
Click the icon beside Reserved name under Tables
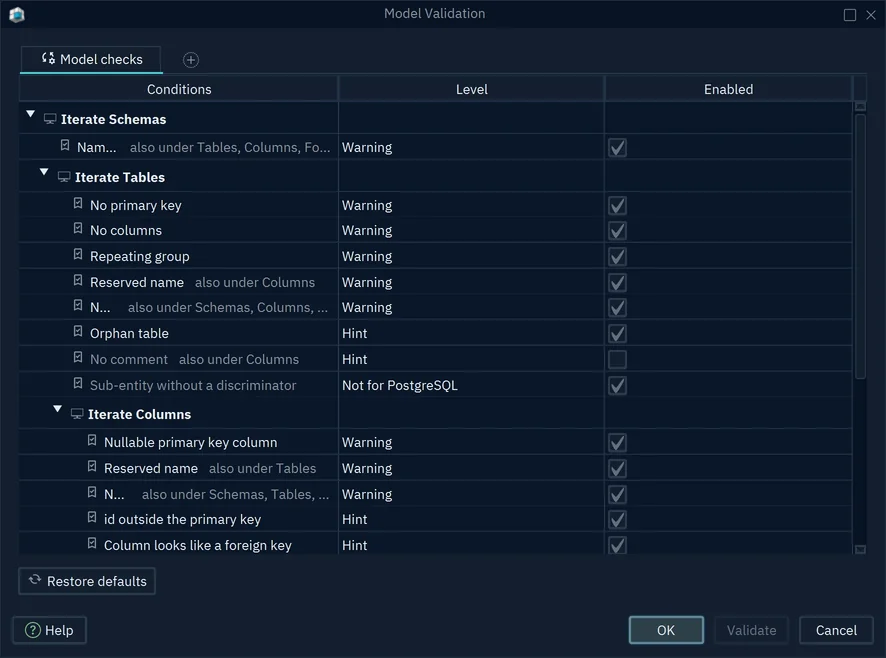[78, 281]
